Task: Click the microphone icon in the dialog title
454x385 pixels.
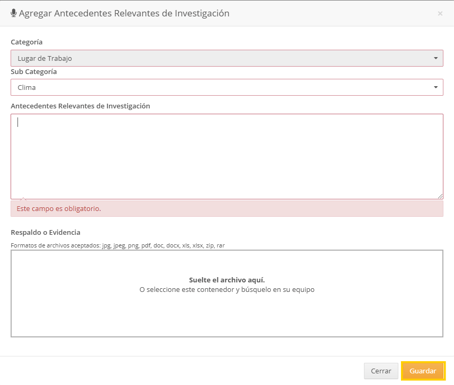Action: [13, 13]
